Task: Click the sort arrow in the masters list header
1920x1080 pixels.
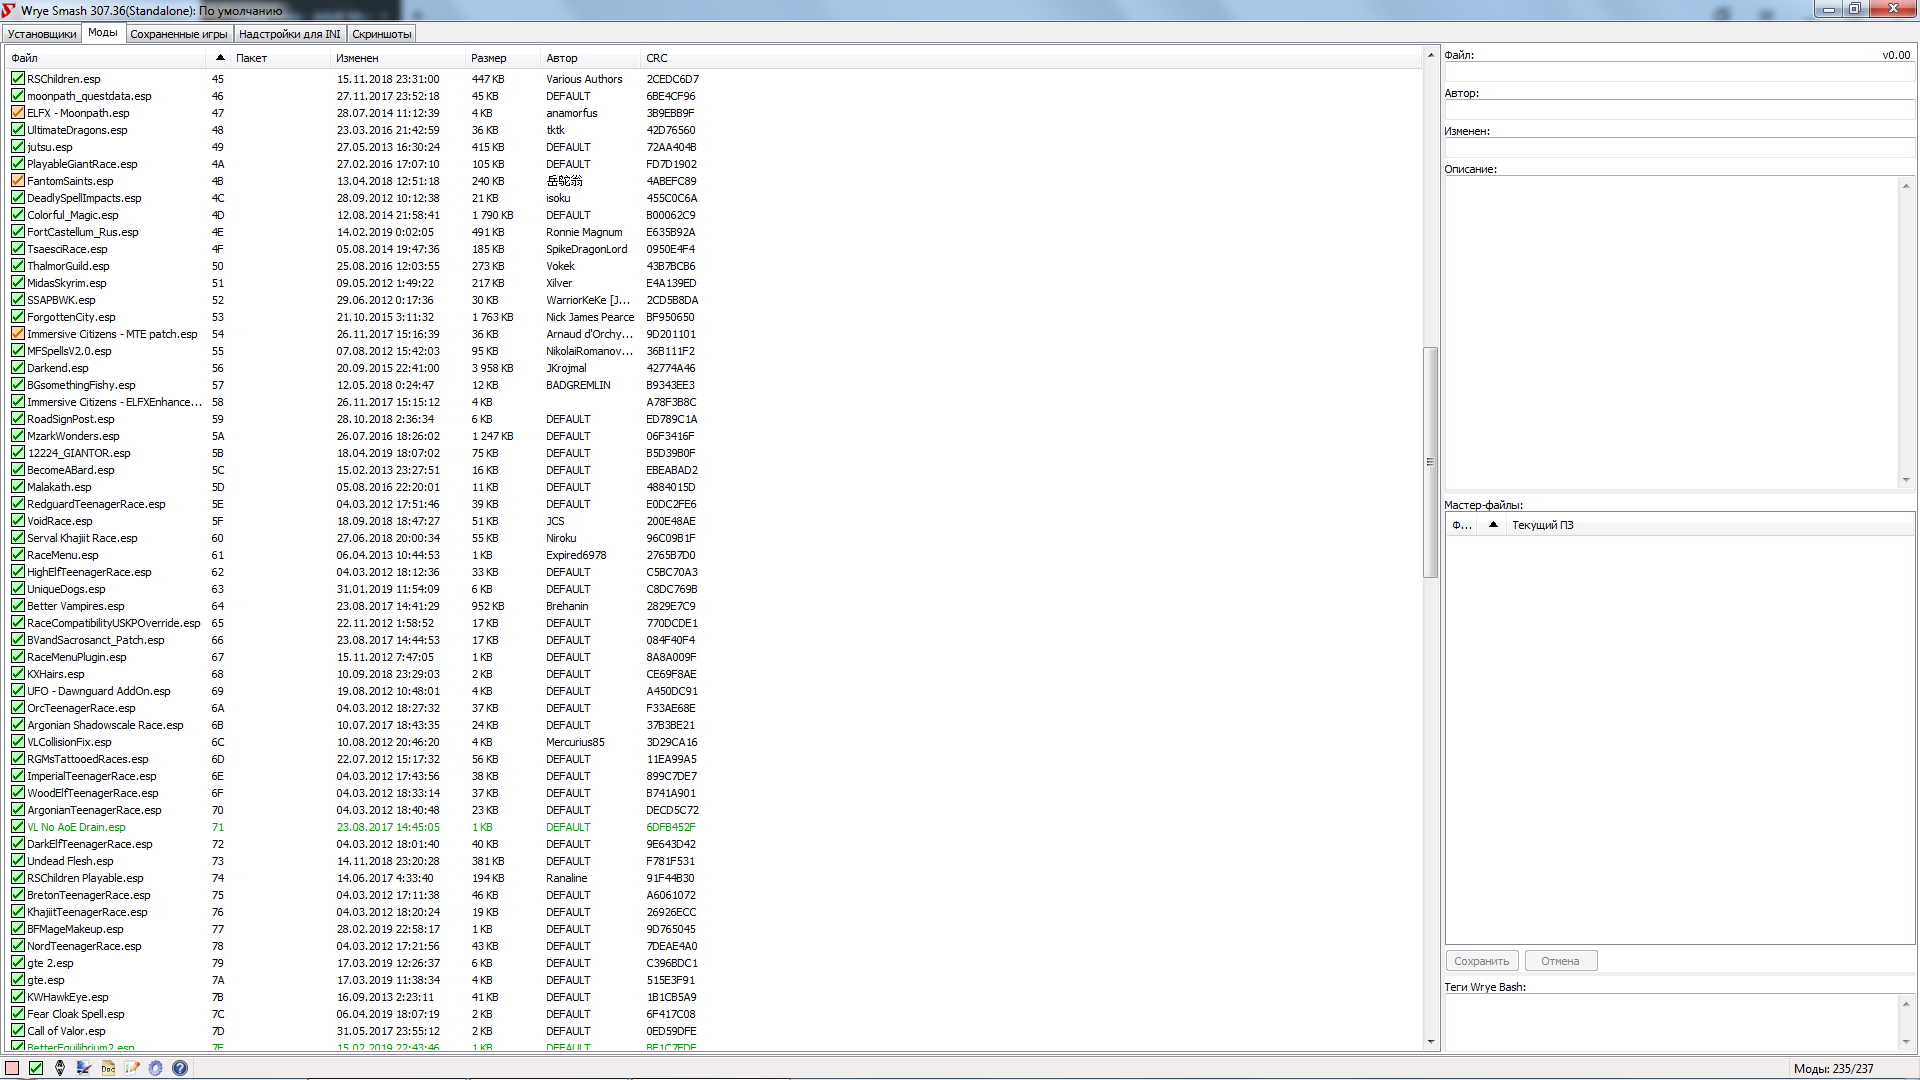Action: [1493, 525]
